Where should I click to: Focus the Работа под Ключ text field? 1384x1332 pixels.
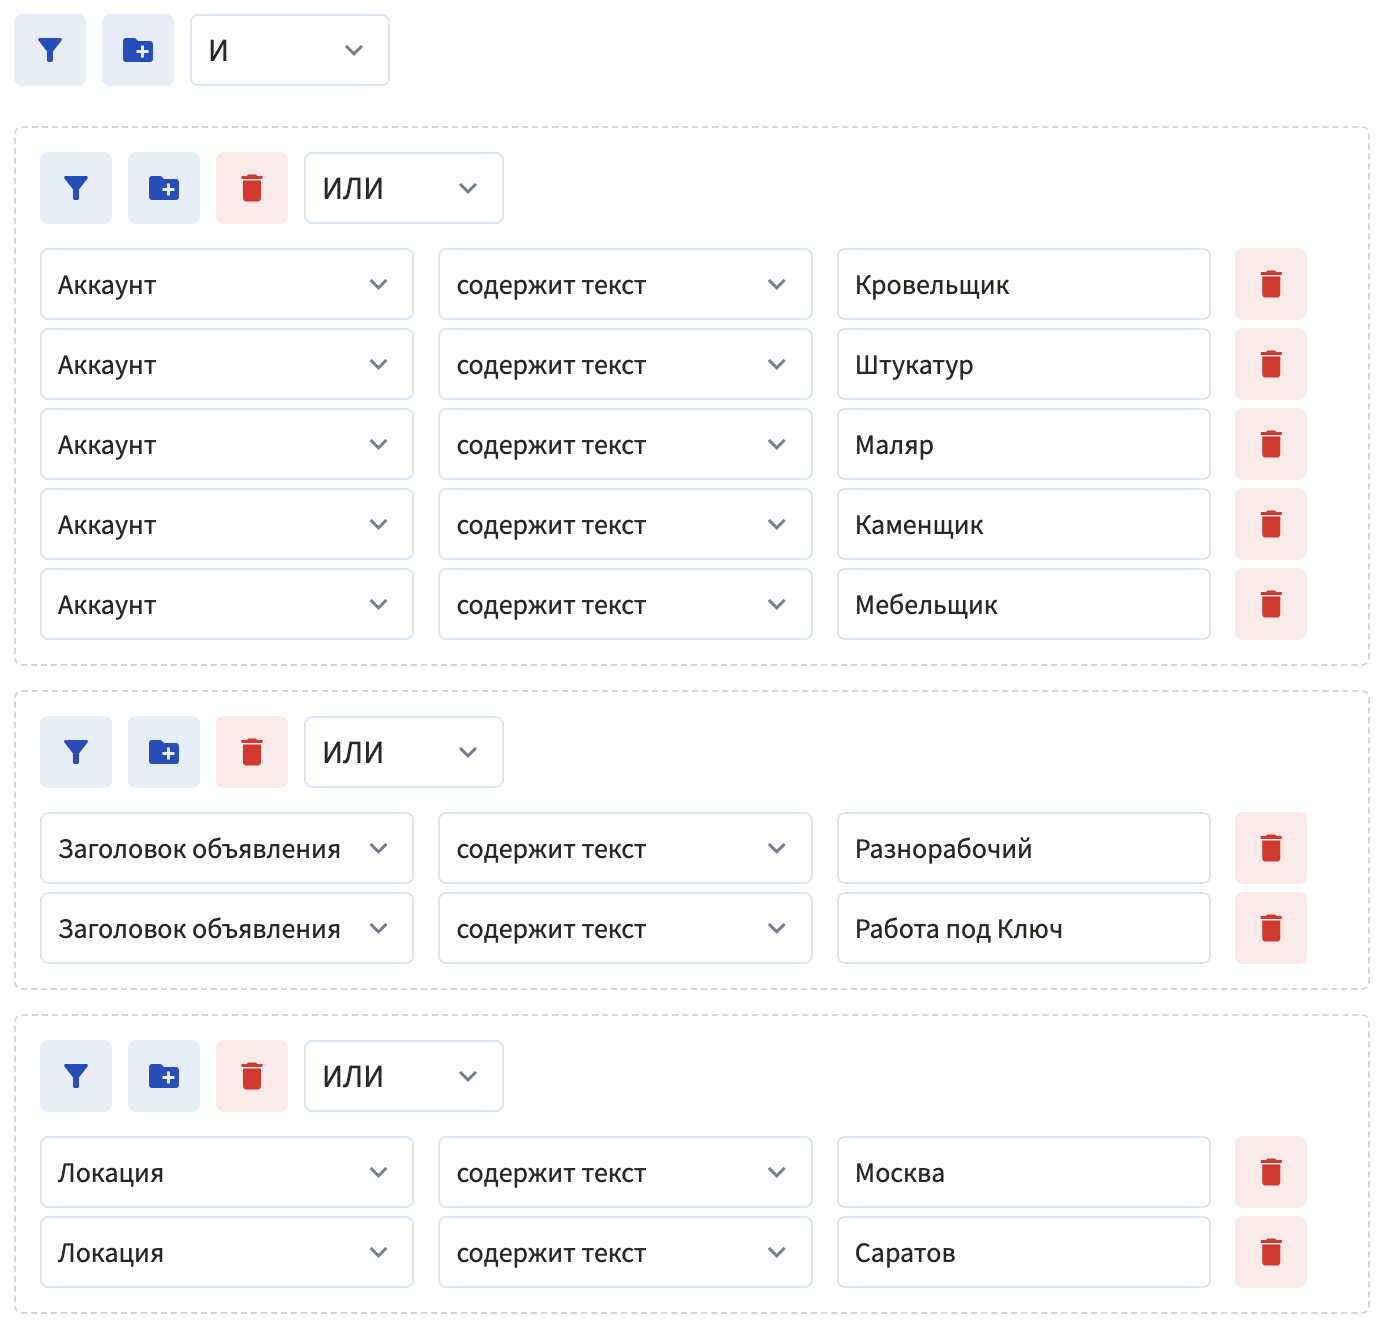coord(1022,928)
